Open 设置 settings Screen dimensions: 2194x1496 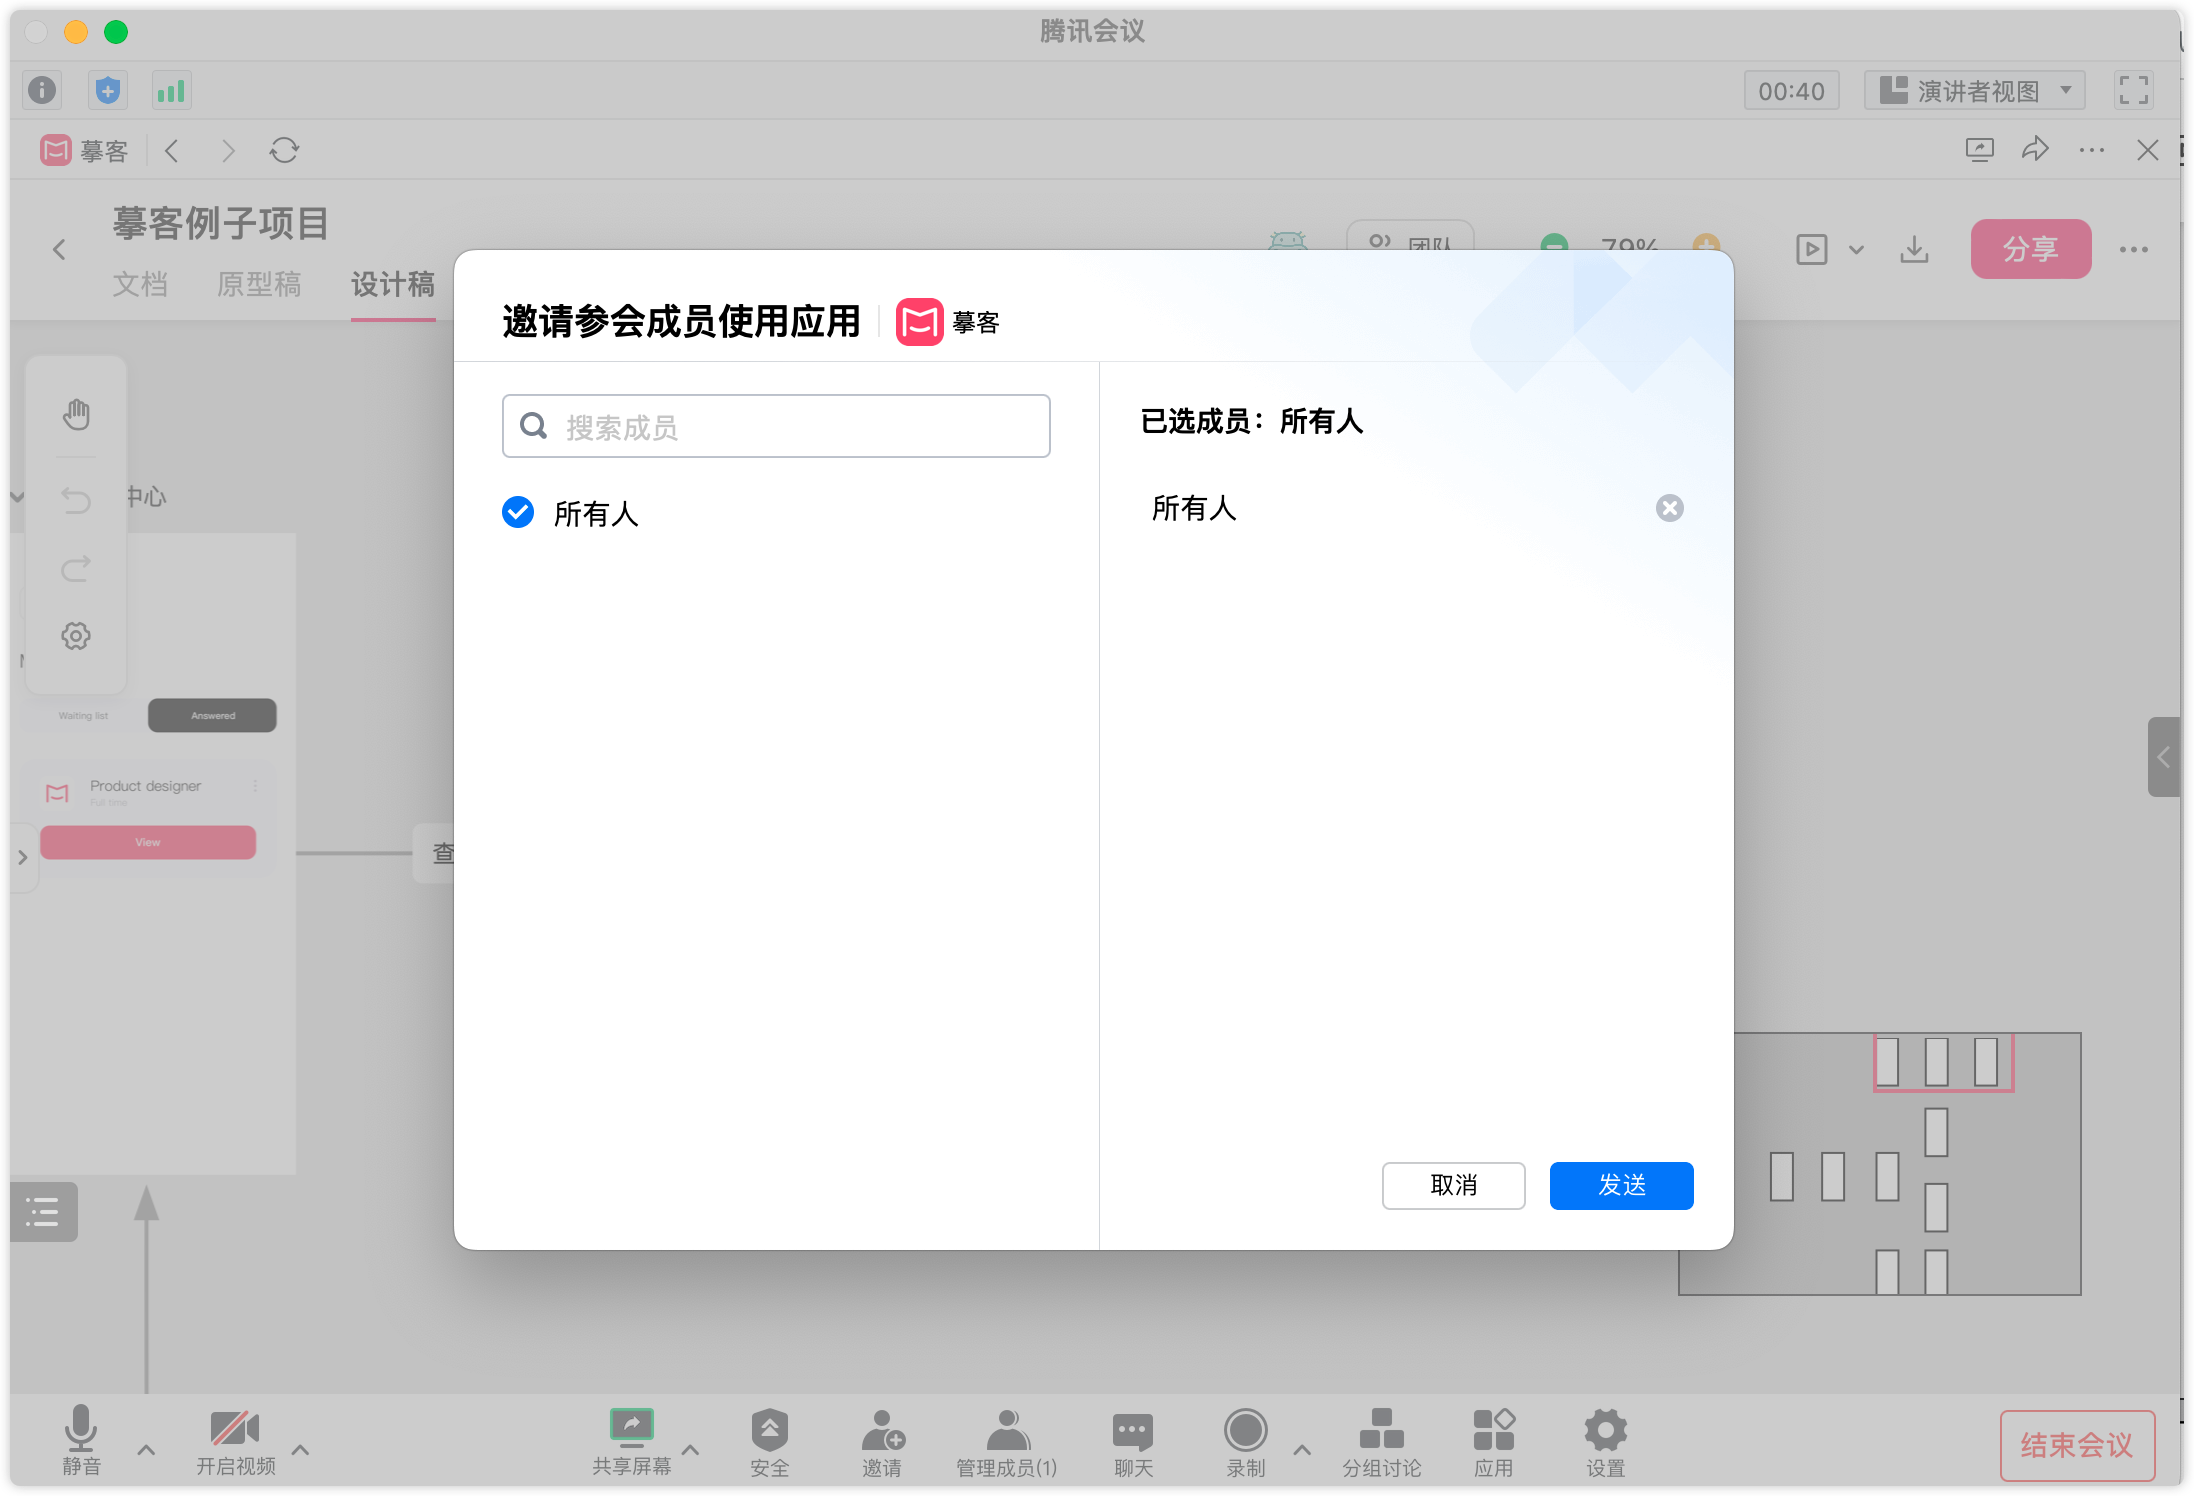coord(1606,1442)
